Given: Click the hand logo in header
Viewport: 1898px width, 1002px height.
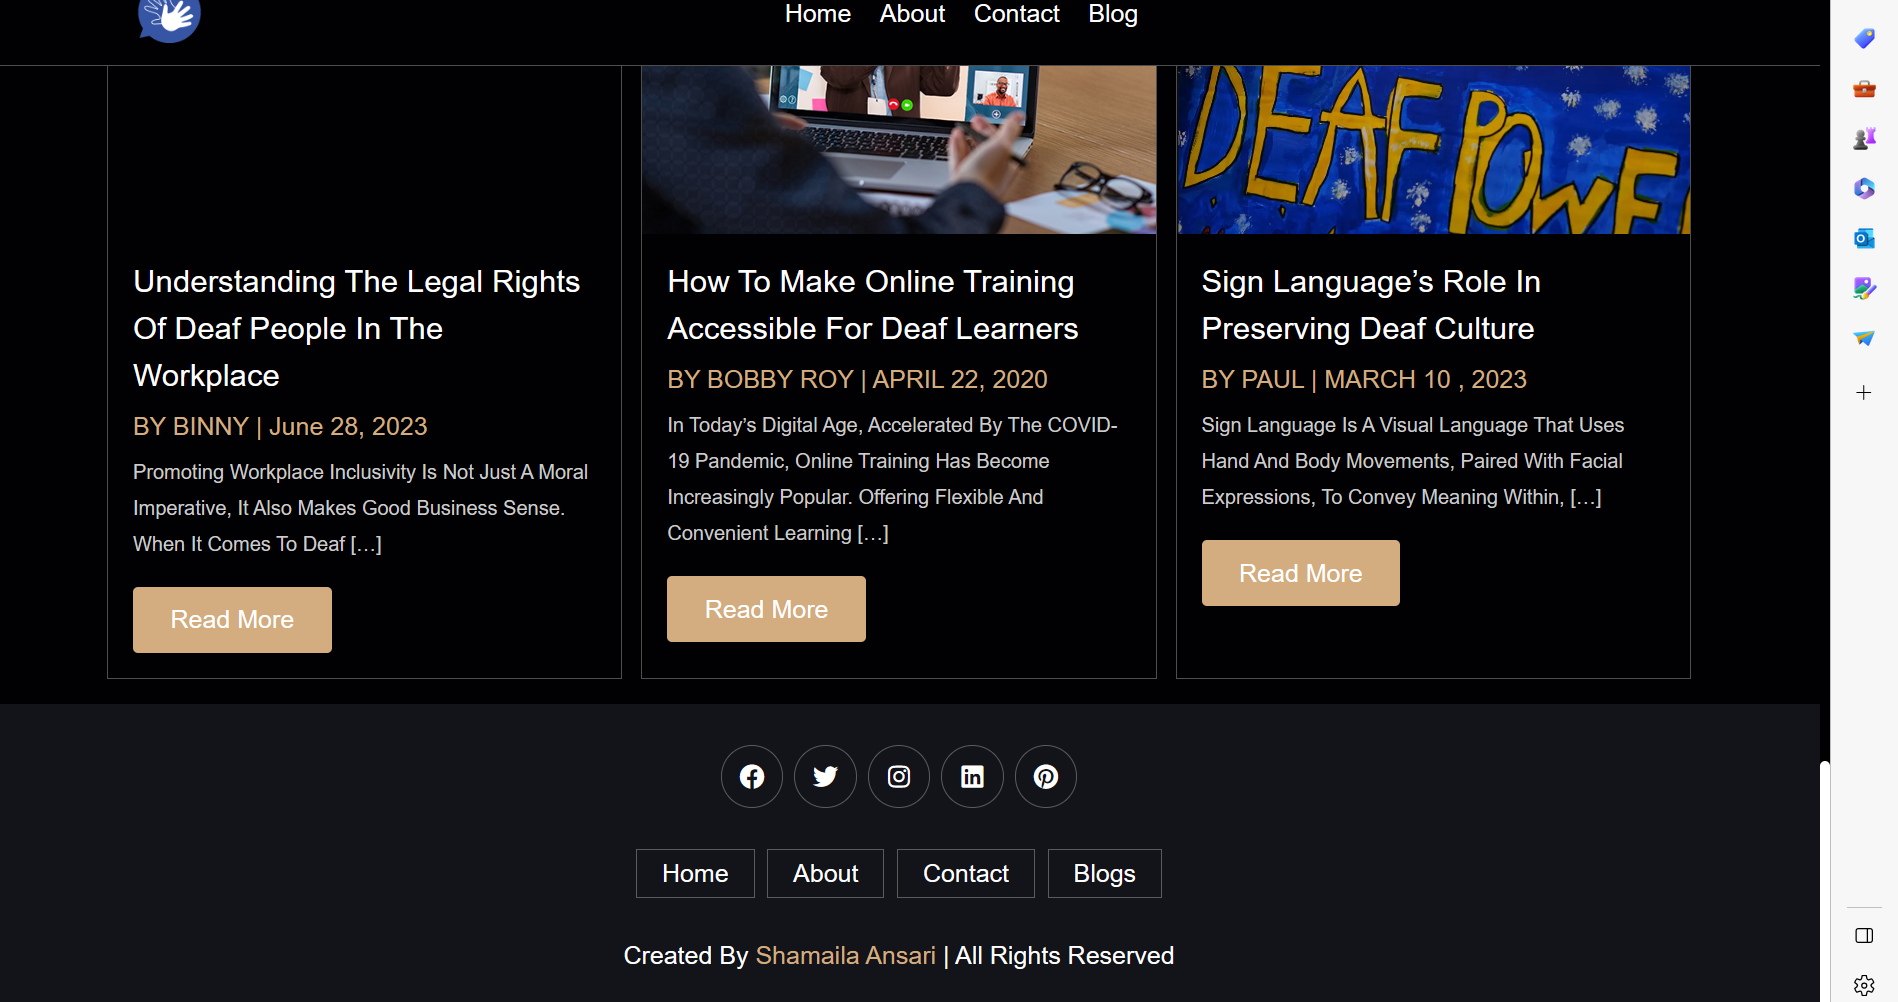Looking at the screenshot, I should click(x=169, y=19).
